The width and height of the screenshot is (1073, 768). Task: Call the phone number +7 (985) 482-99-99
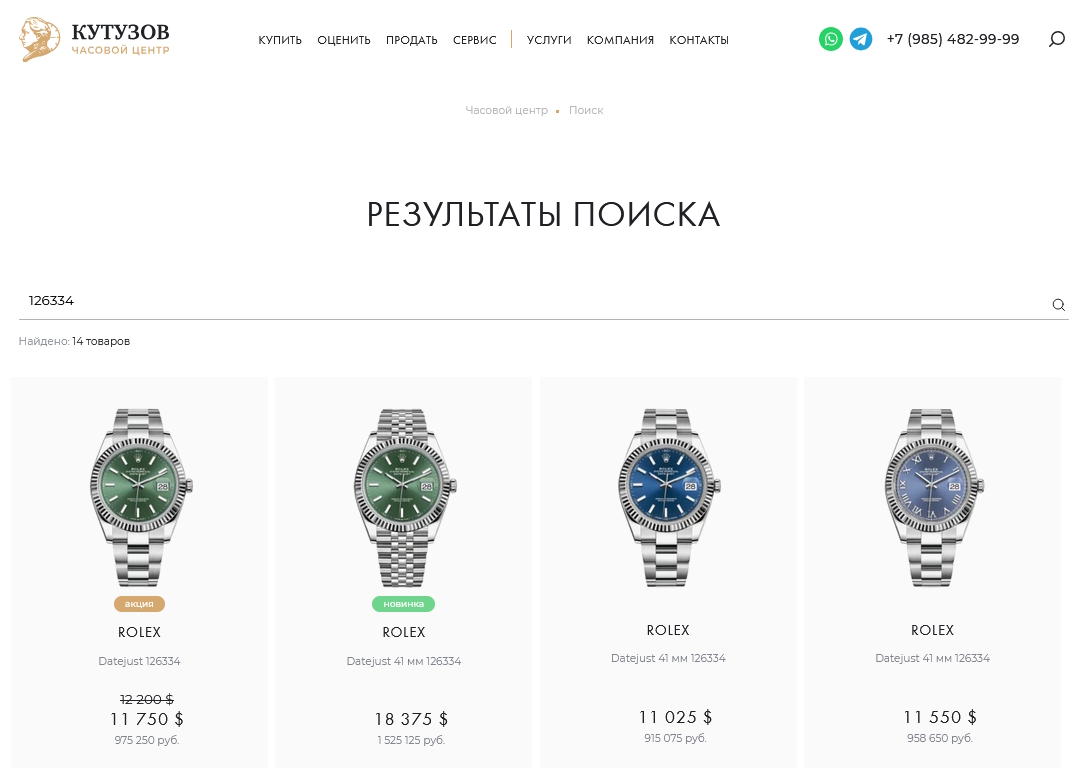tap(953, 39)
